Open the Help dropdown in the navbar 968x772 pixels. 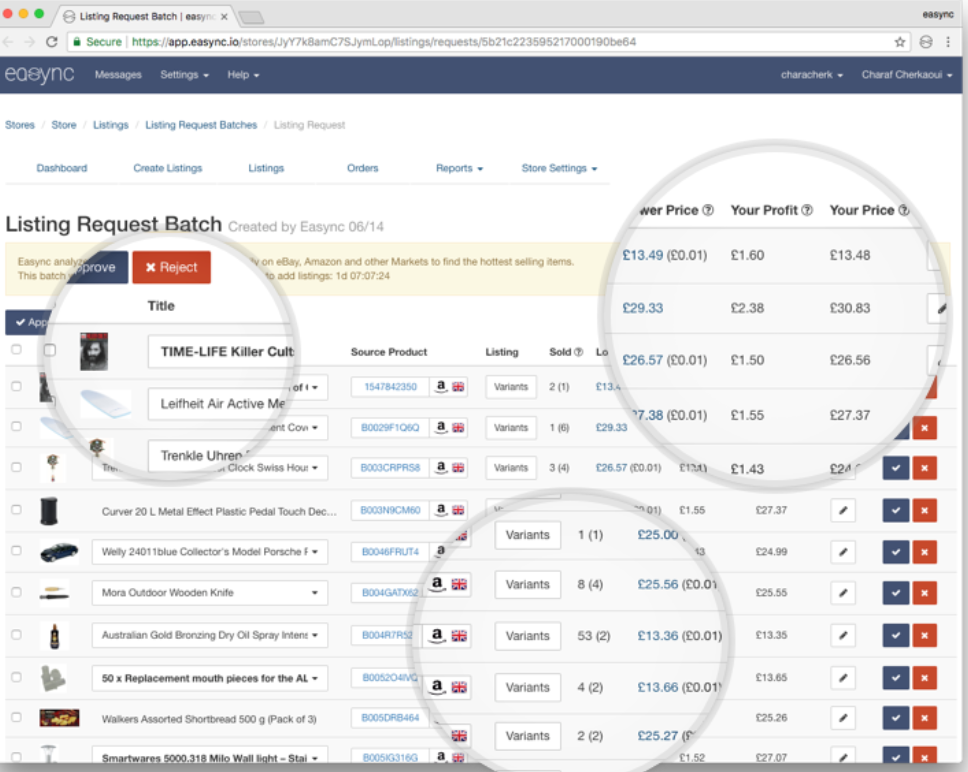pyautogui.click(x=243, y=75)
